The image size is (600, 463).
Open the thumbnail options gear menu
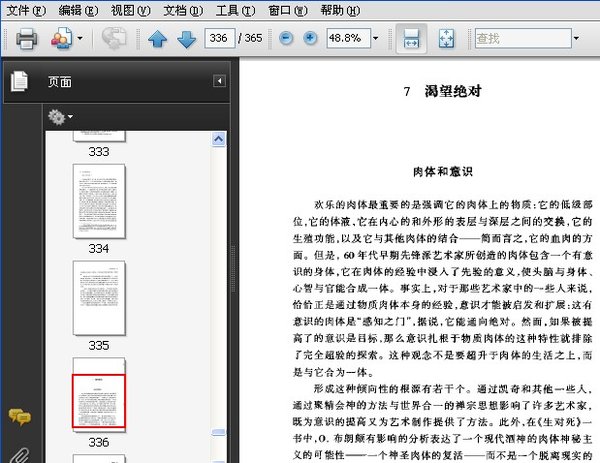coord(60,117)
